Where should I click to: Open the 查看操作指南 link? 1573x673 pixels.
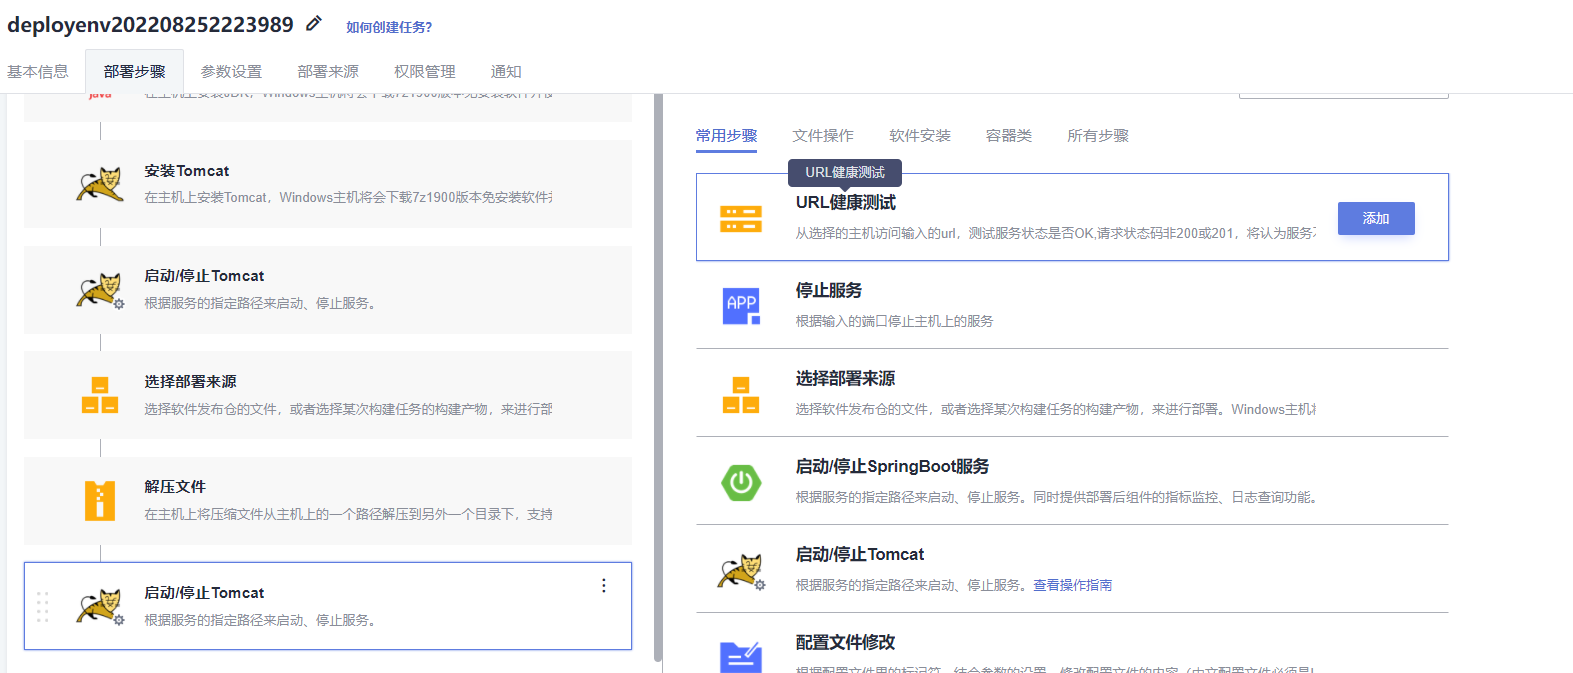pyautogui.click(x=1072, y=585)
